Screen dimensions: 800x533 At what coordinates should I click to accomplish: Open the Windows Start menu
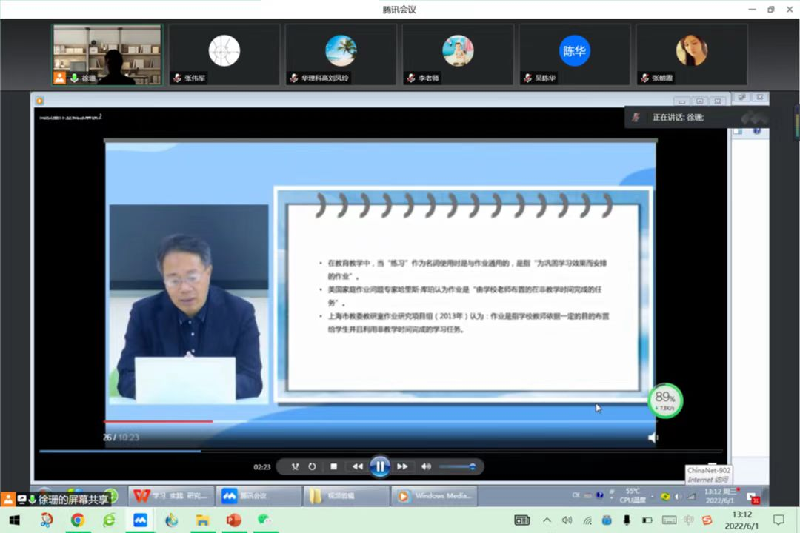coord(15,520)
